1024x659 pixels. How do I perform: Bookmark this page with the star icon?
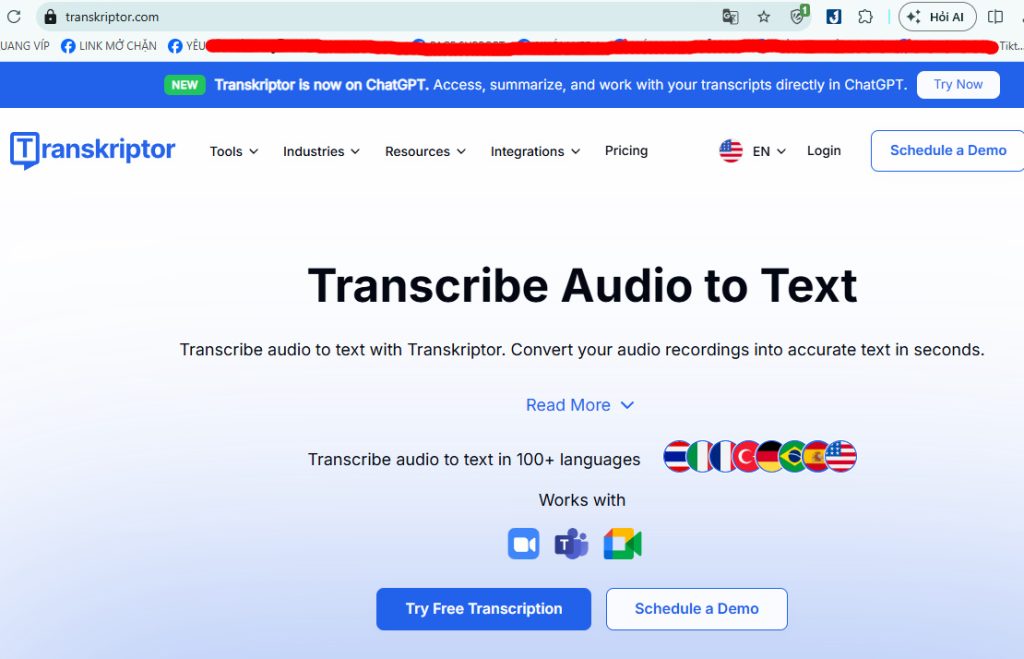763,16
